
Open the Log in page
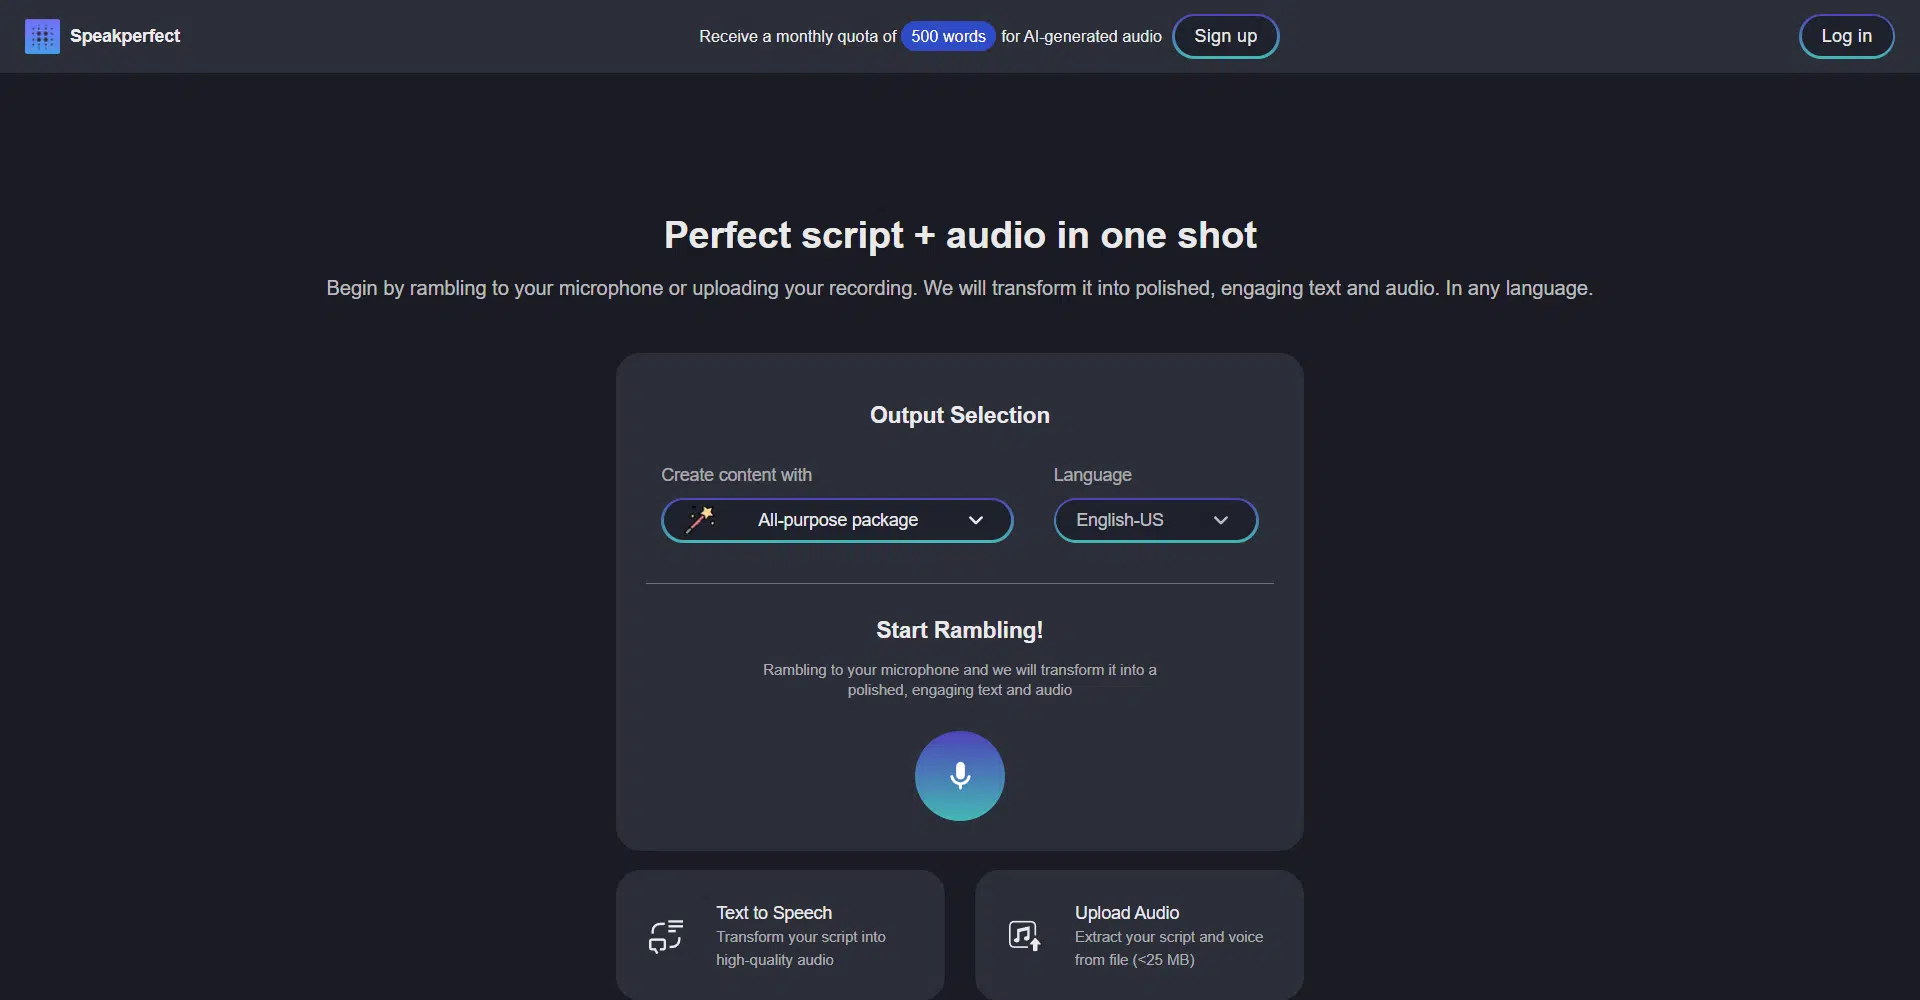click(x=1845, y=36)
